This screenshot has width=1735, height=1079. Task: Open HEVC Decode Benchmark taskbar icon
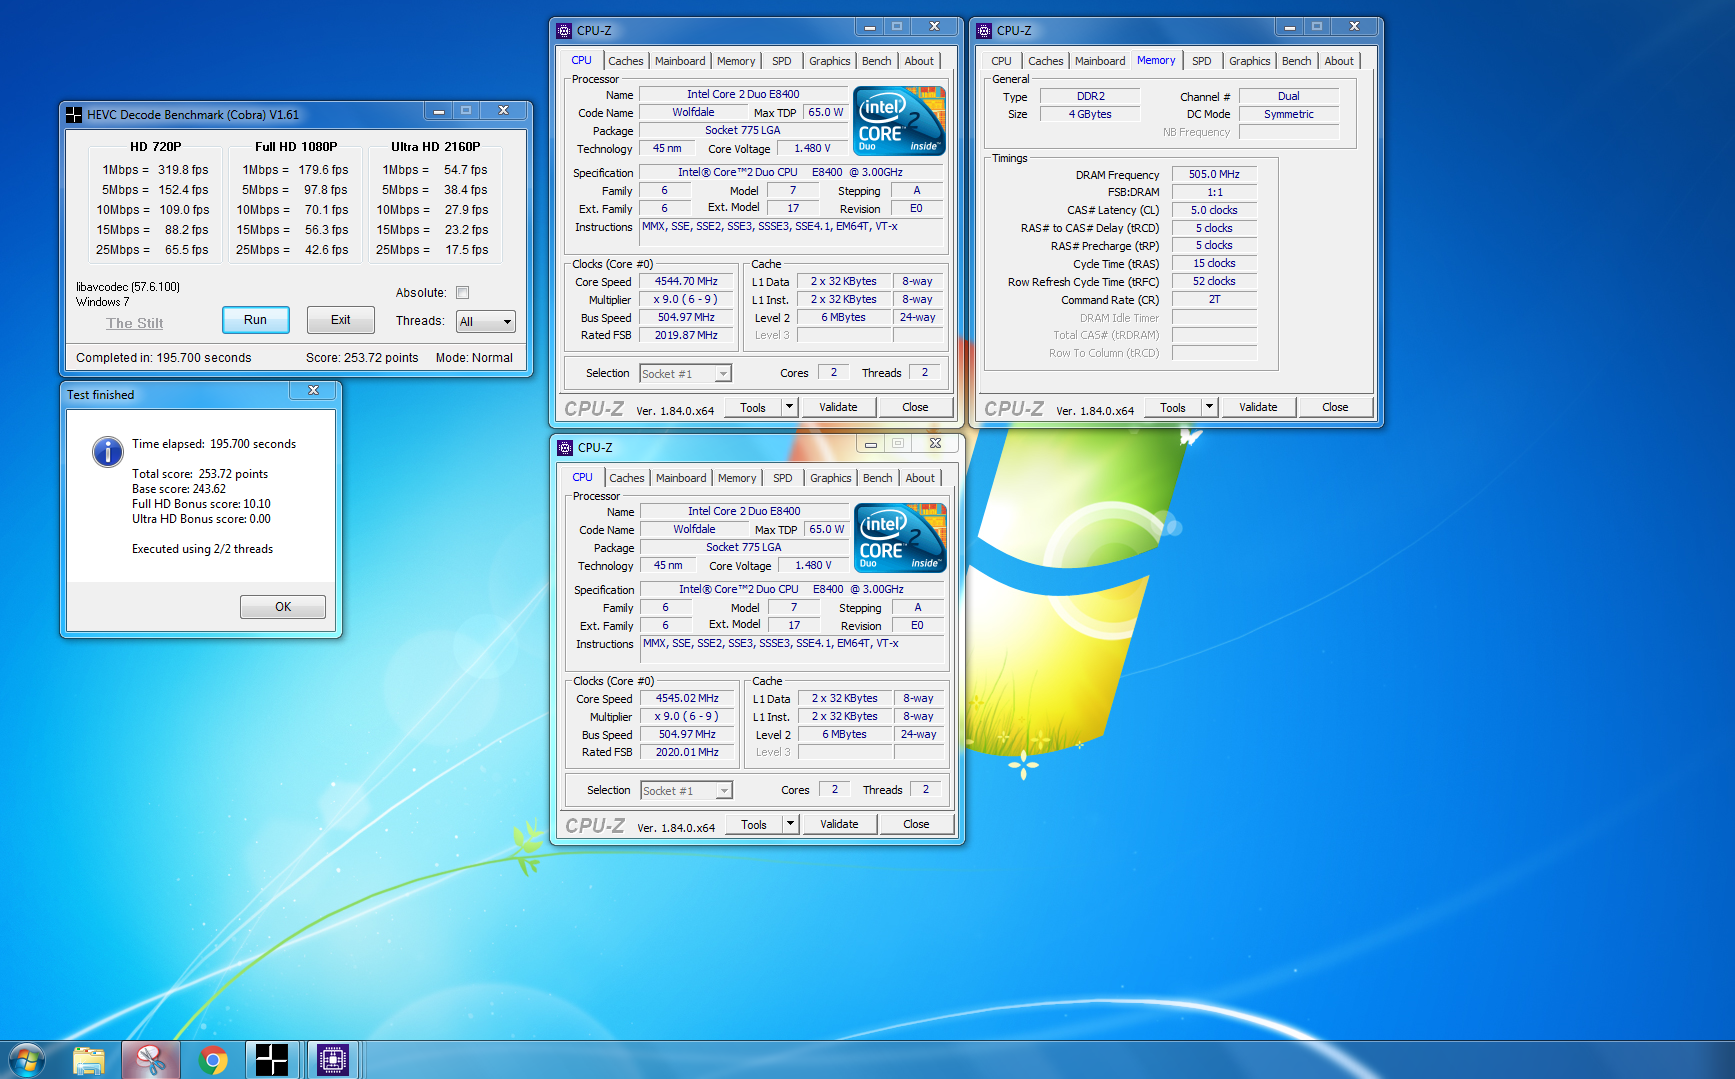pyautogui.click(x=272, y=1060)
